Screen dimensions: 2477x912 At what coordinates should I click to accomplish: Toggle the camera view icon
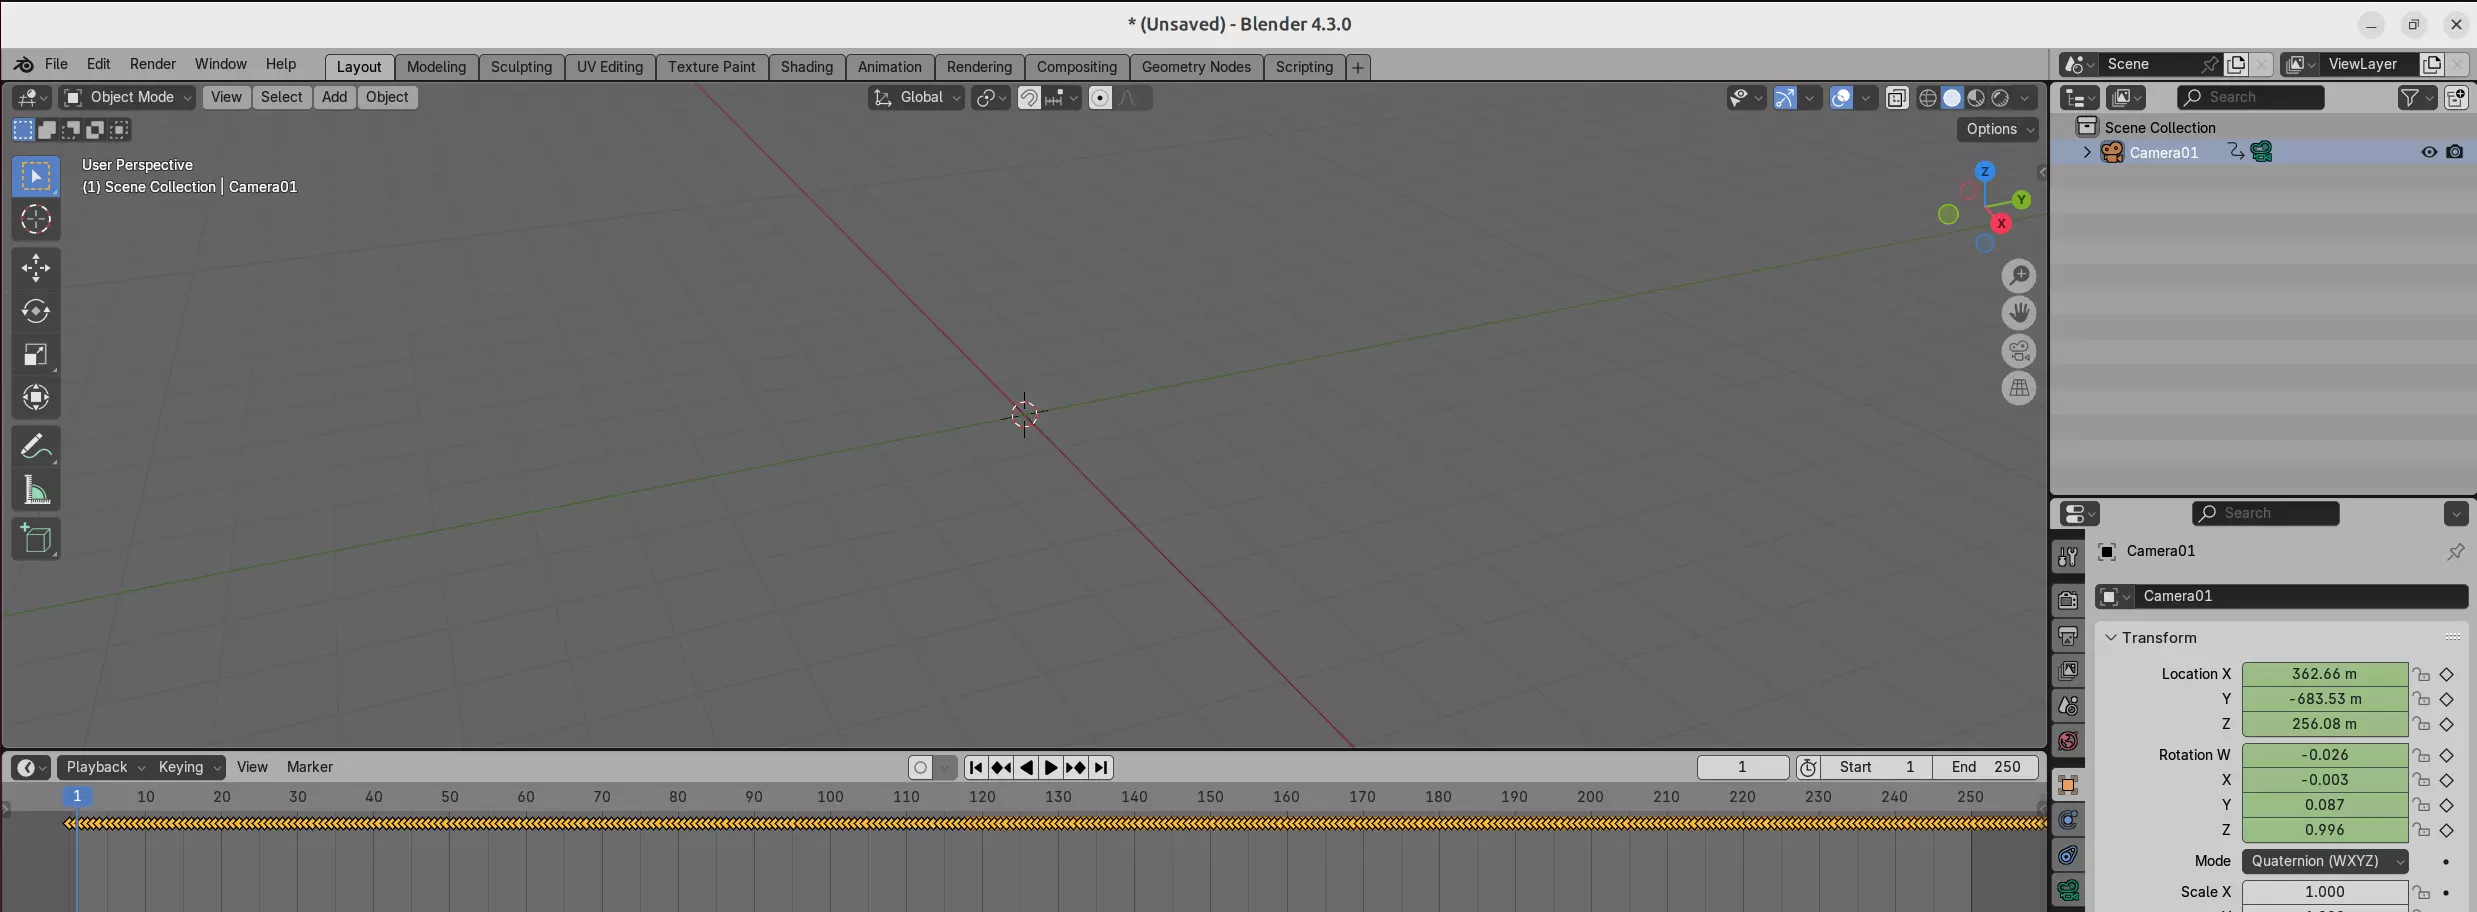[2019, 351]
